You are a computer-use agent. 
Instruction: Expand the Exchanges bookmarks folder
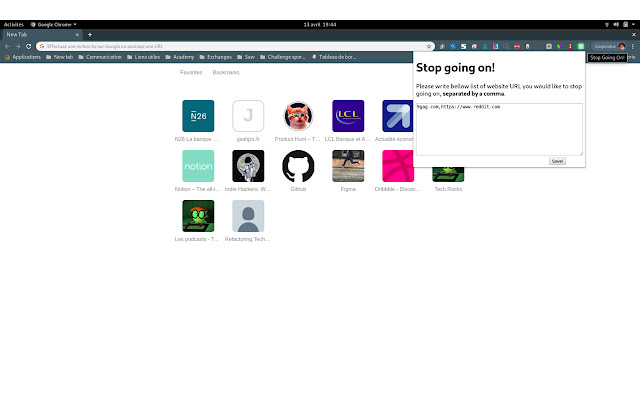tap(216, 57)
